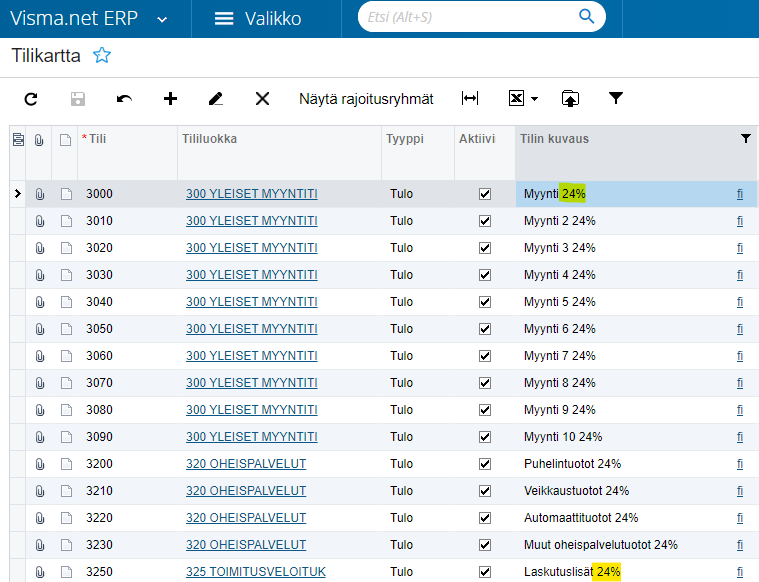Click Näytä rajoitusryhmät button
The height and width of the screenshot is (582, 759).
coord(366,99)
